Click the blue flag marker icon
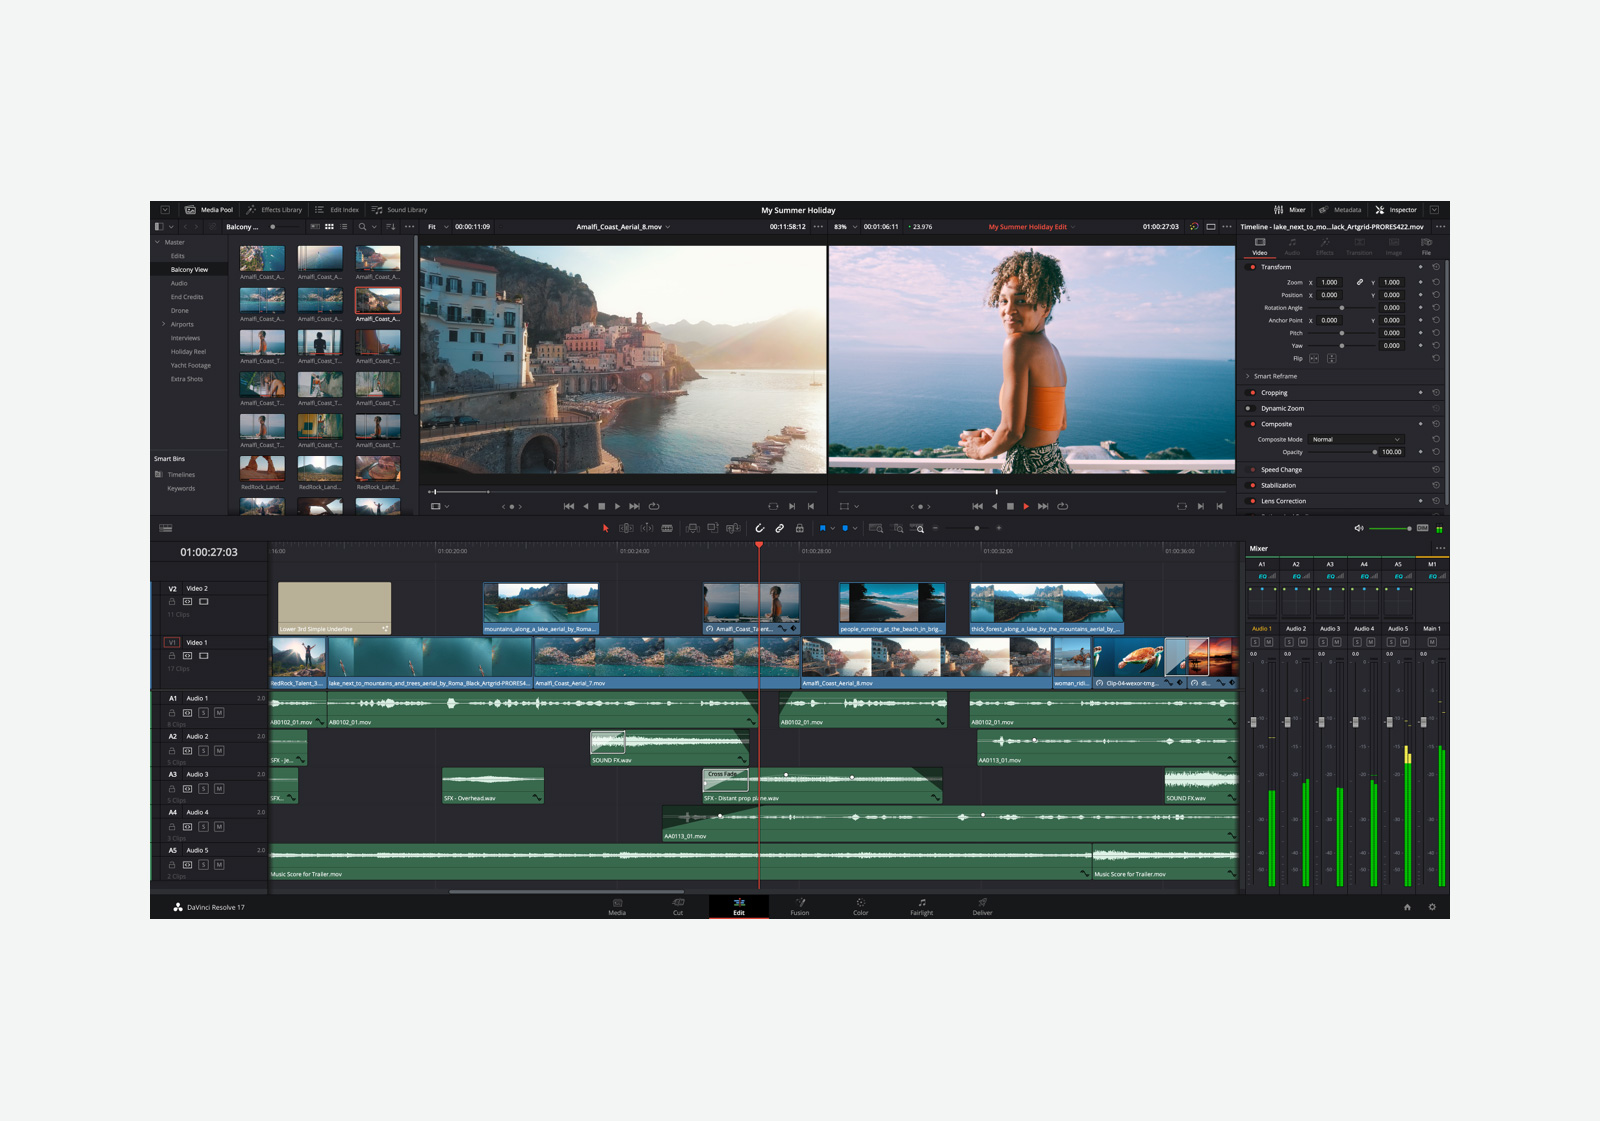Screen dimensions: 1600x1121 (x=823, y=528)
